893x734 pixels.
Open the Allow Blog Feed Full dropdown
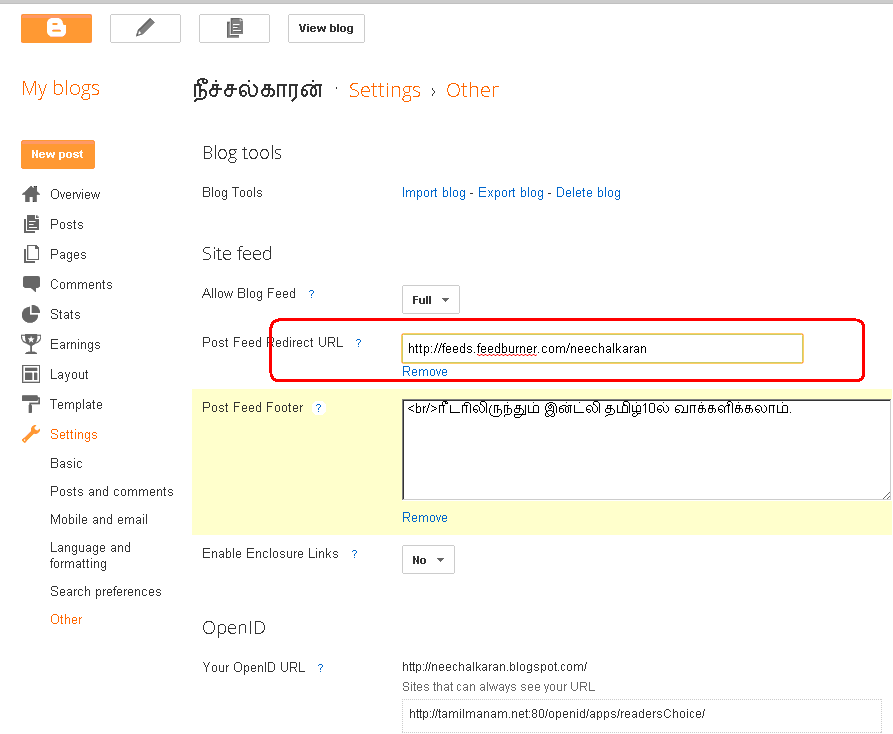point(431,300)
